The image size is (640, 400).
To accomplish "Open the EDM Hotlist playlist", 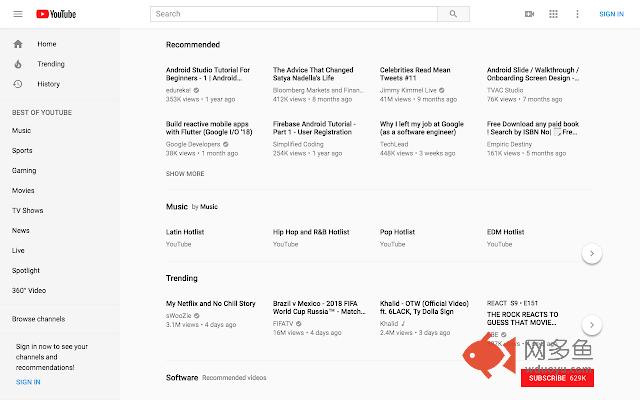I will pyautogui.click(x=505, y=232).
